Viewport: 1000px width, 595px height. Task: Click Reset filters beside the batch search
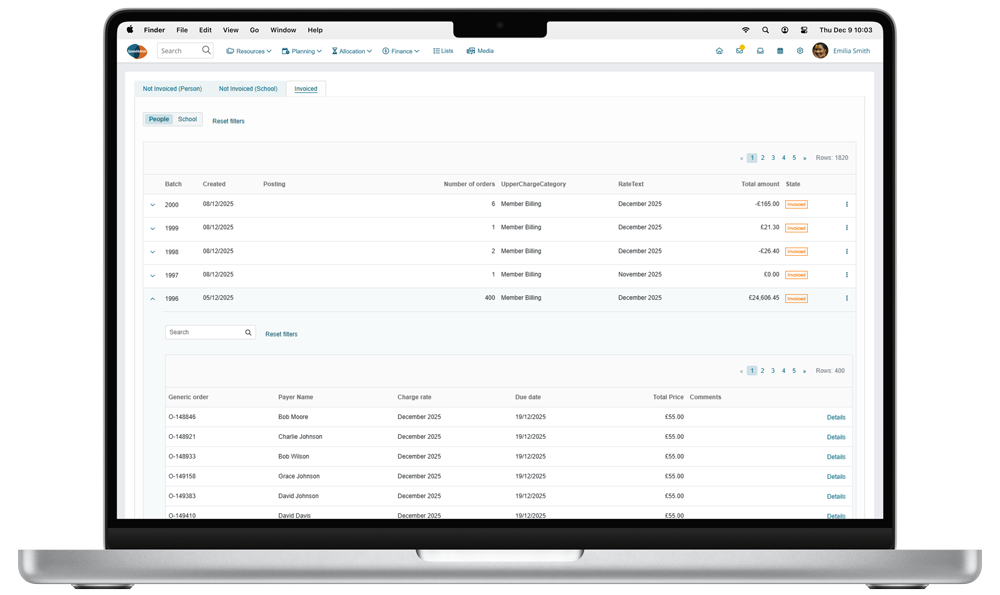(281, 334)
